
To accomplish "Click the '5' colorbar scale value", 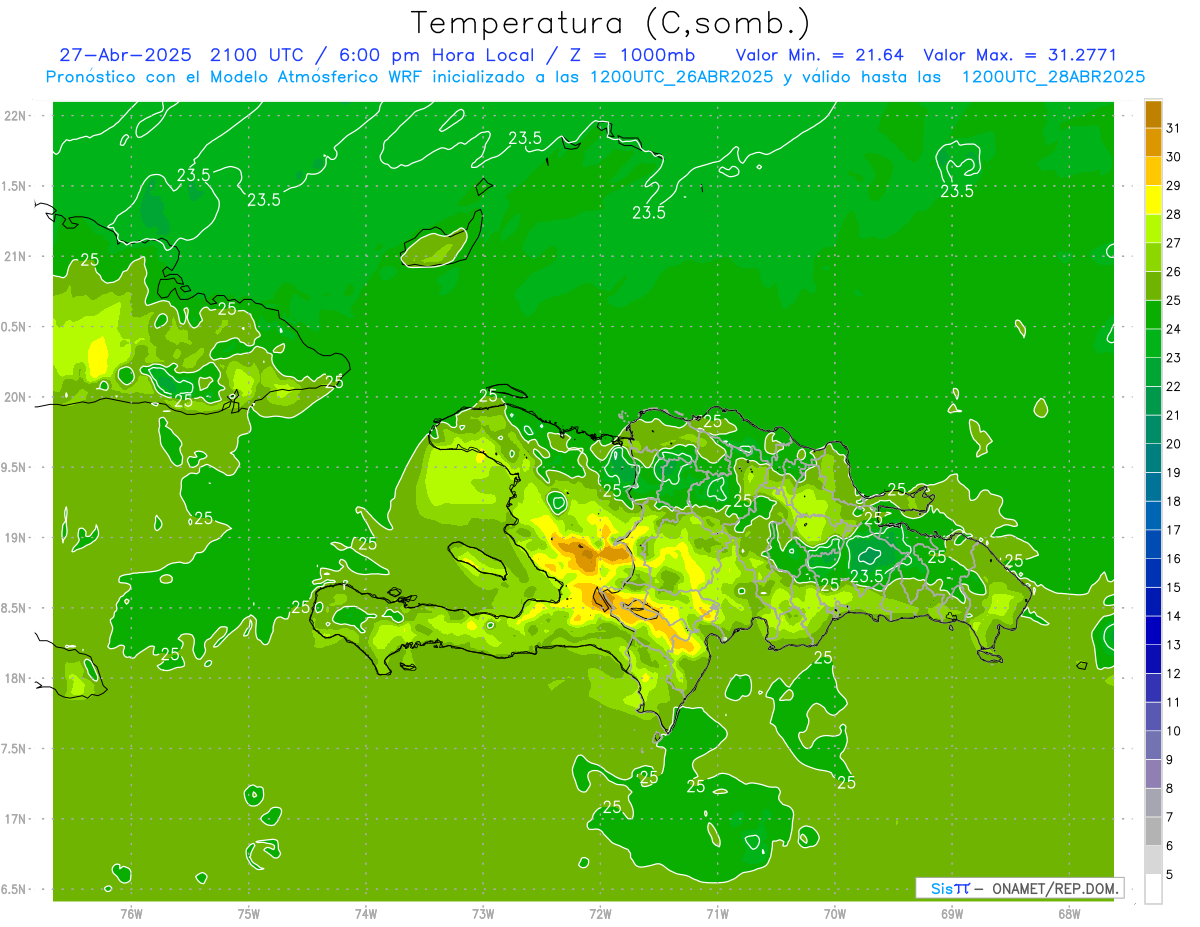I will pos(1171,874).
